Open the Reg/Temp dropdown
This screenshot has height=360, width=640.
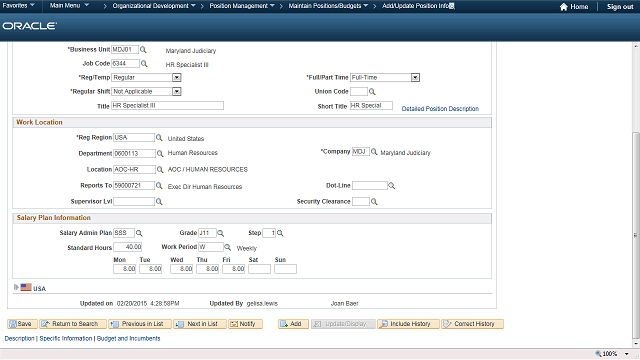(176, 78)
